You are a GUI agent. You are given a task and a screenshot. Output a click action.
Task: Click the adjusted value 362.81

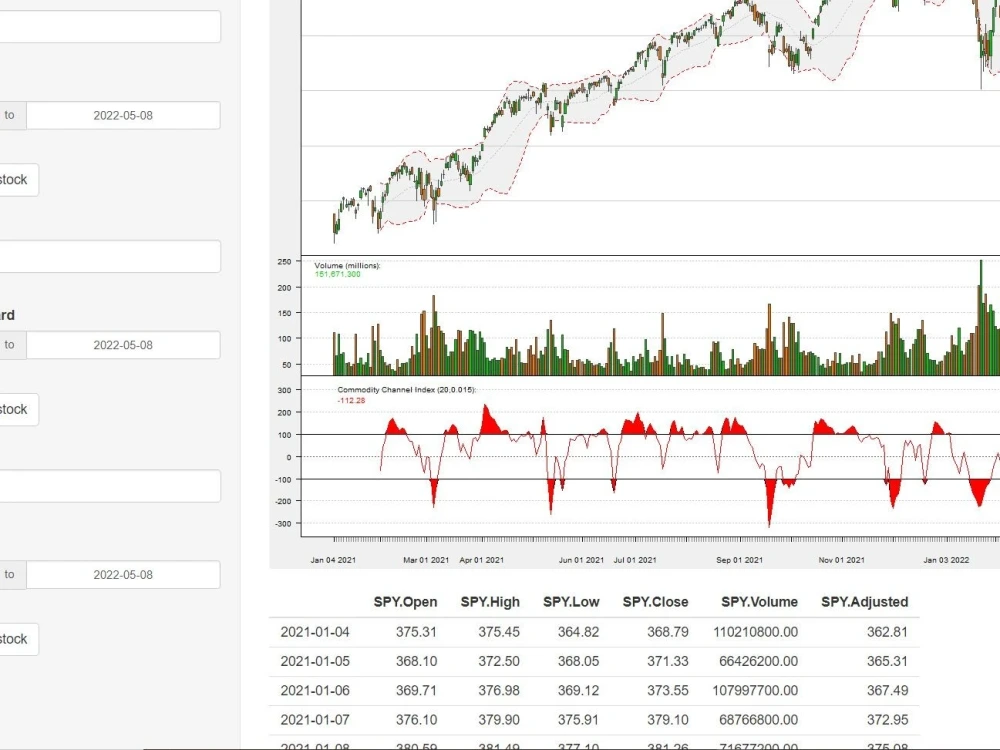tap(887, 632)
